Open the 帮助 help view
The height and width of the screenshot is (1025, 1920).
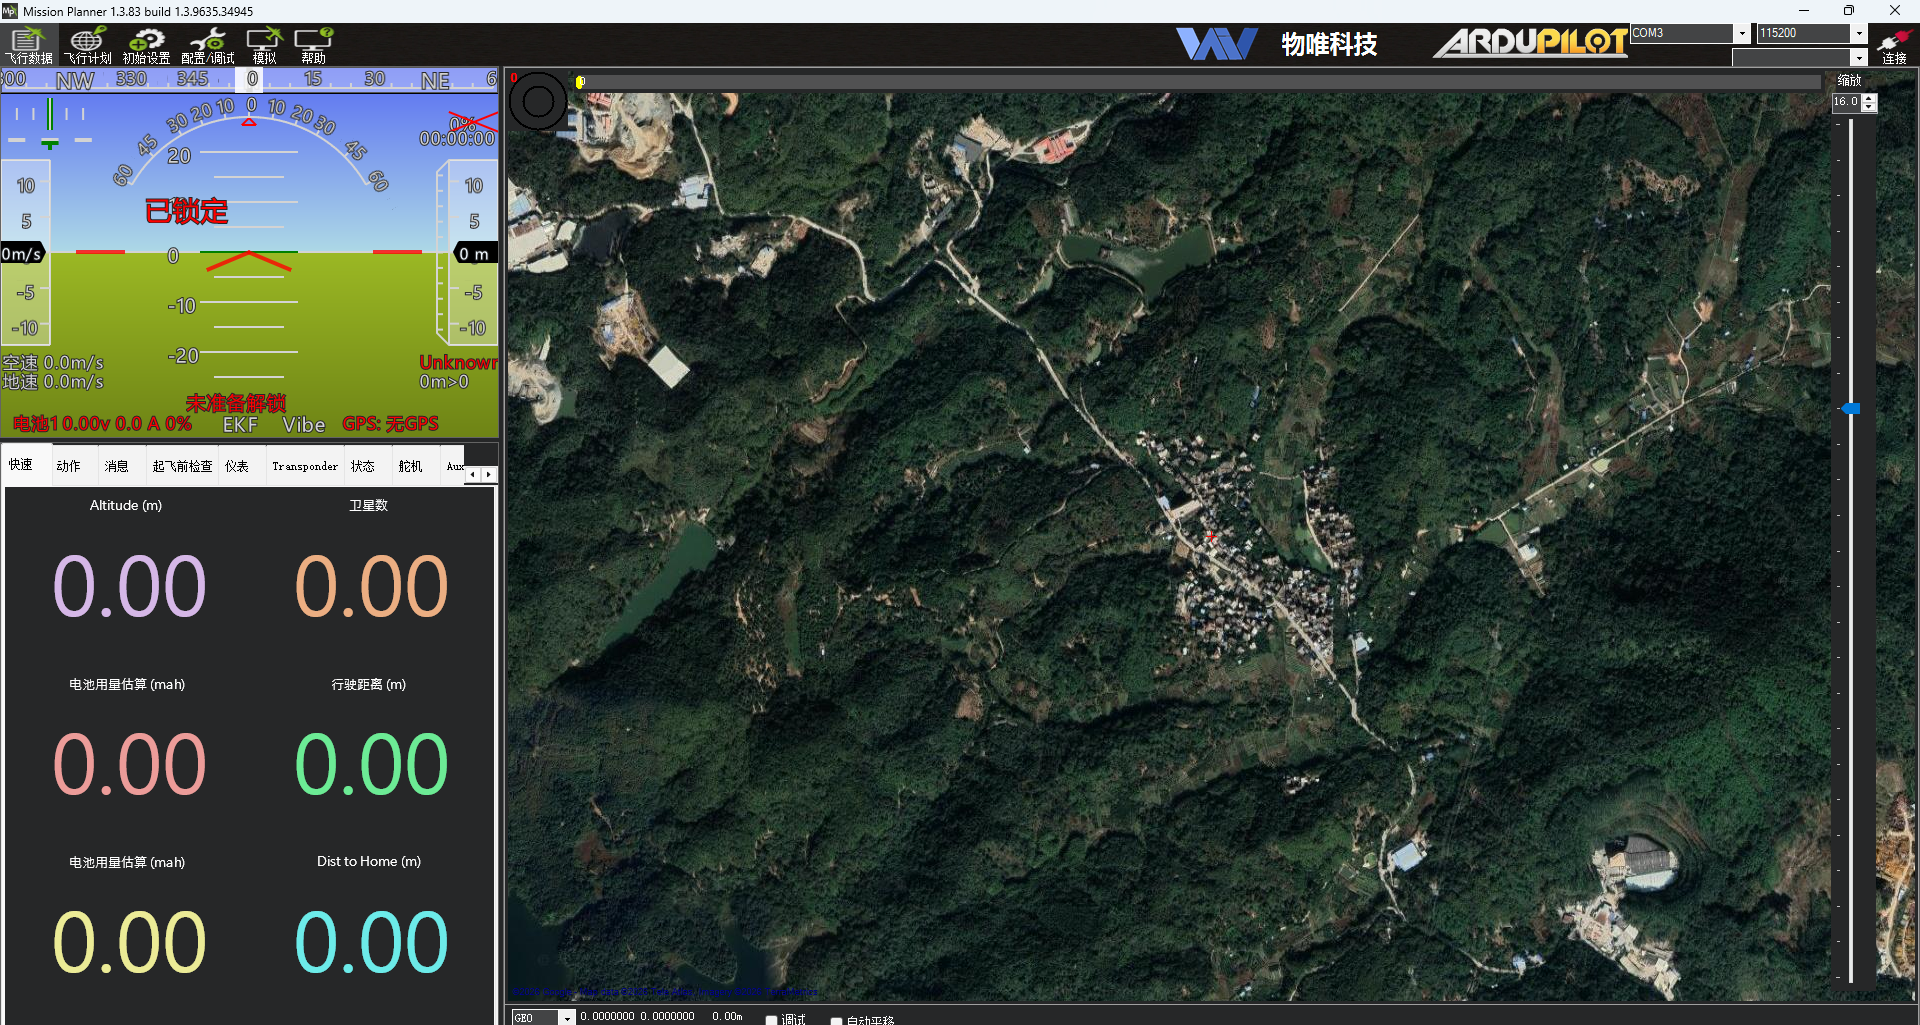313,46
